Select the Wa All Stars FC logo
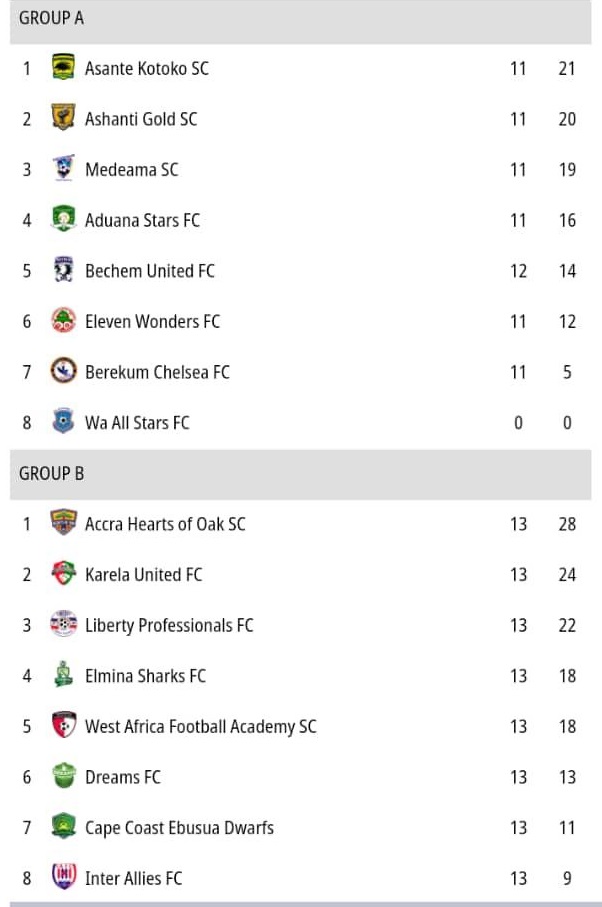The height and width of the screenshot is (907, 602). [x=64, y=422]
